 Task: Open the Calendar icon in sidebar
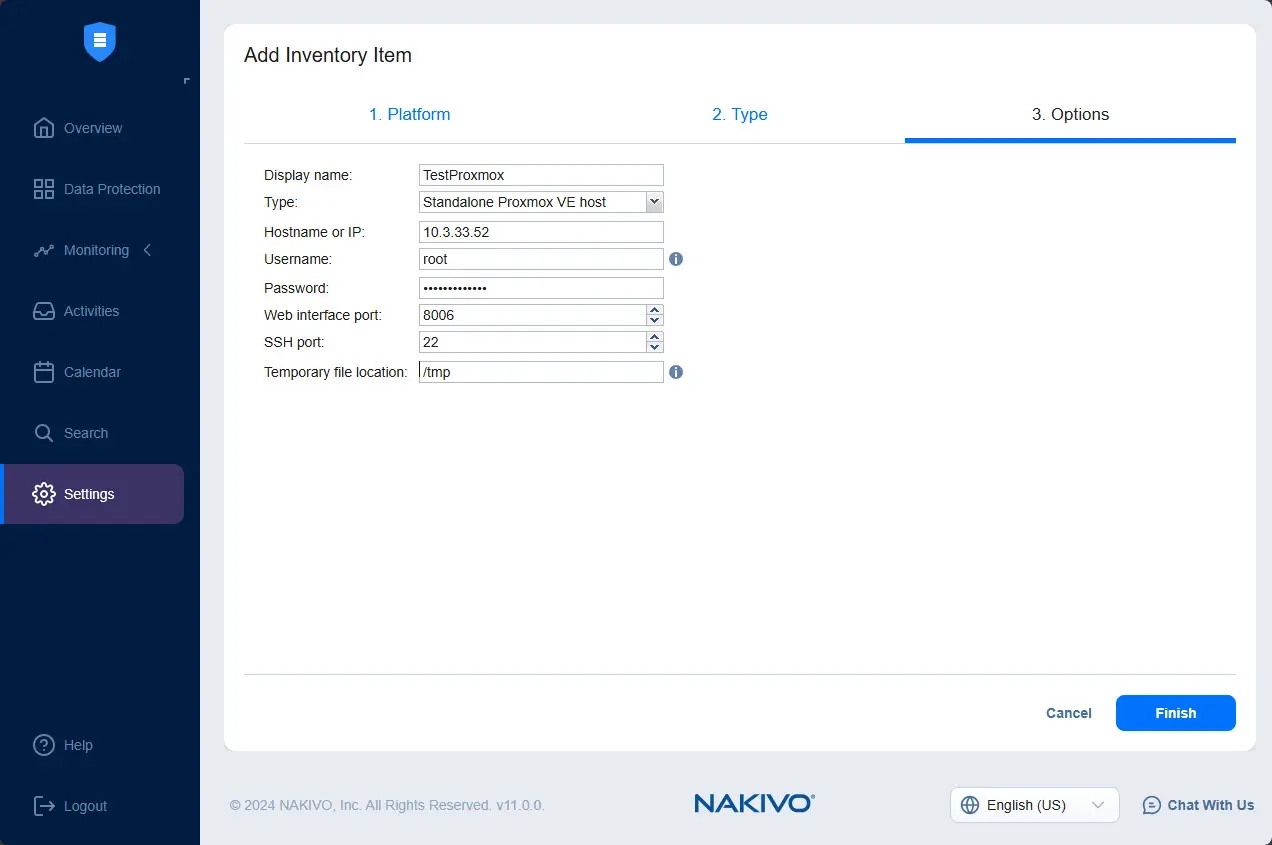click(44, 372)
